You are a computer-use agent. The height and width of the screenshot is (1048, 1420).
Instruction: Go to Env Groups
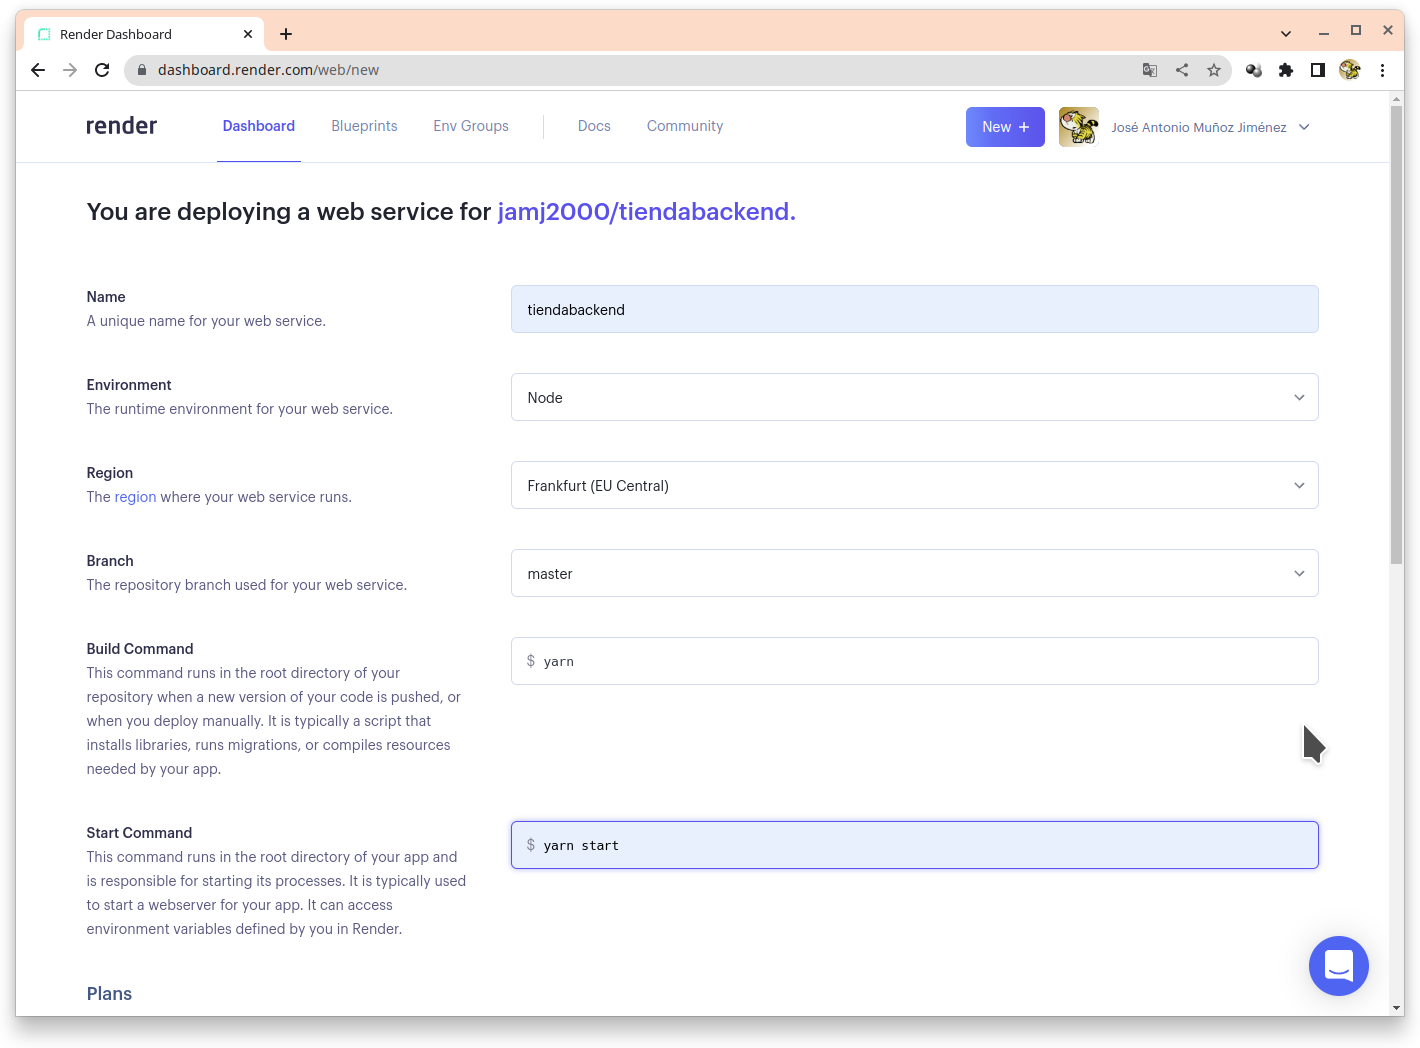(x=471, y=126)
